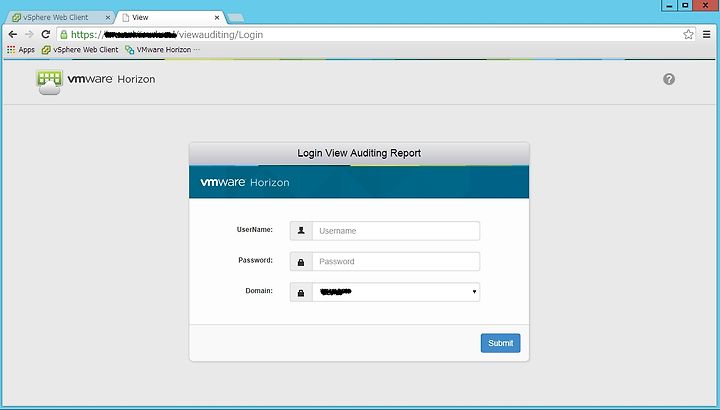
Task: Click the 'Login View Auditing Report' heading
Action: click(359, 153)
